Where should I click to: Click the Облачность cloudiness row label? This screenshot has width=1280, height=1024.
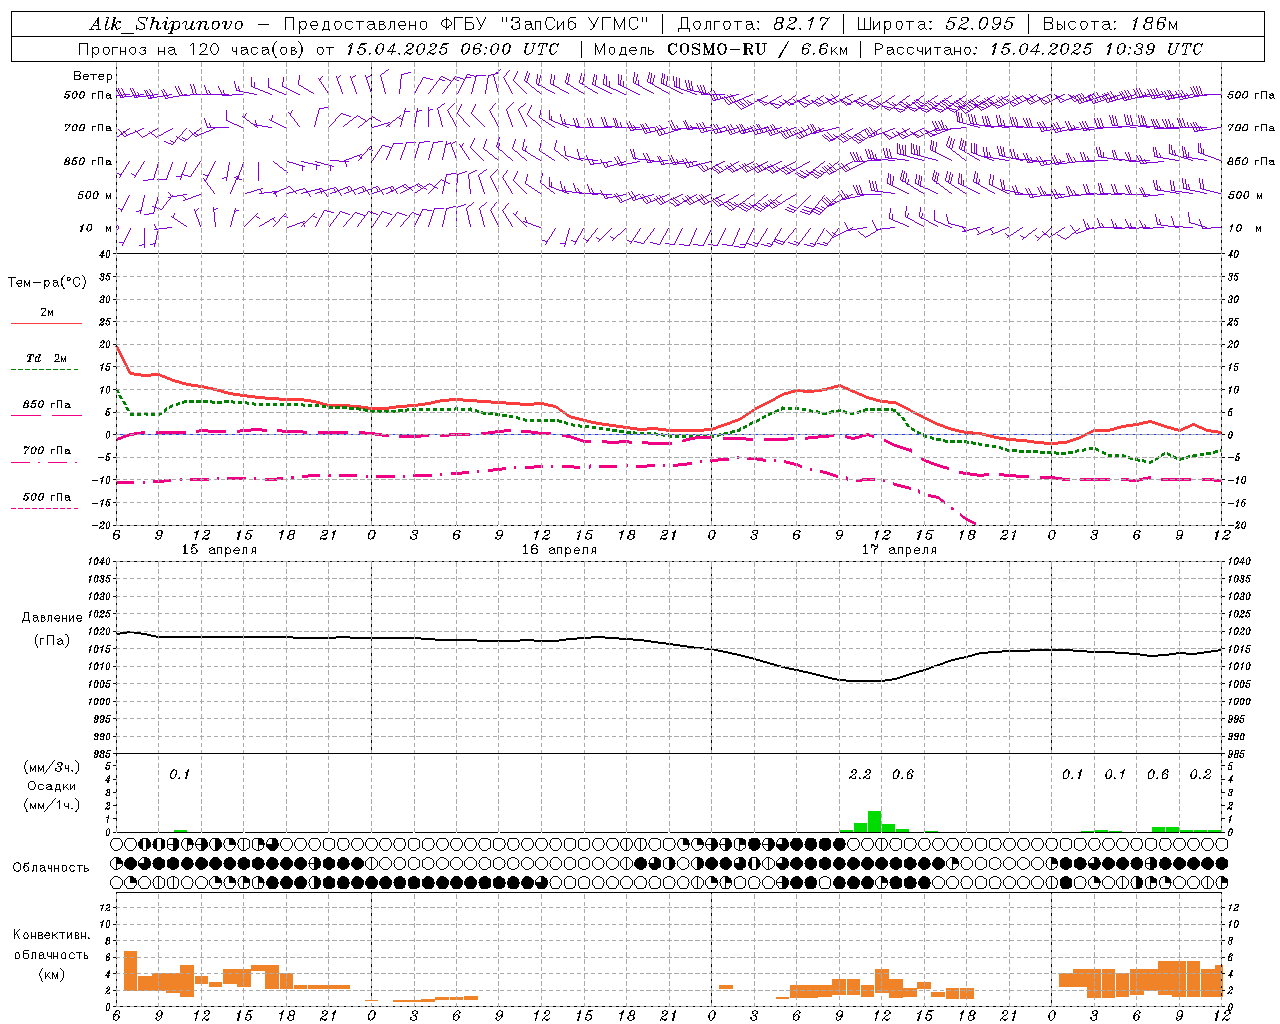tap(51, 867)
